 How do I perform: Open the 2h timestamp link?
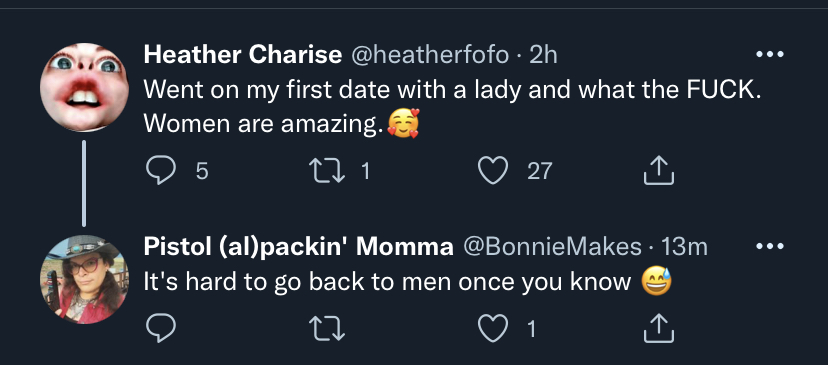[x=543, y=54]
